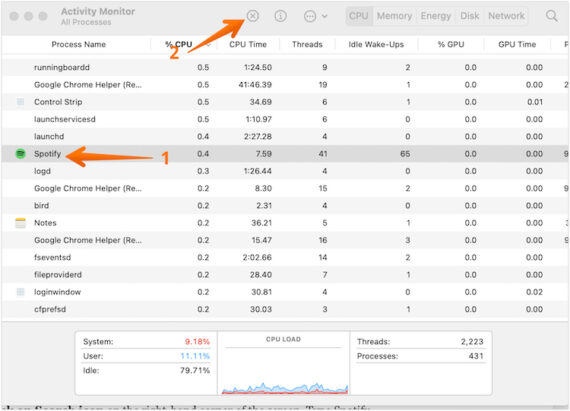570x411 pixels.
Task: Sort by % CPU column header
Action: [x=178, y=44]
